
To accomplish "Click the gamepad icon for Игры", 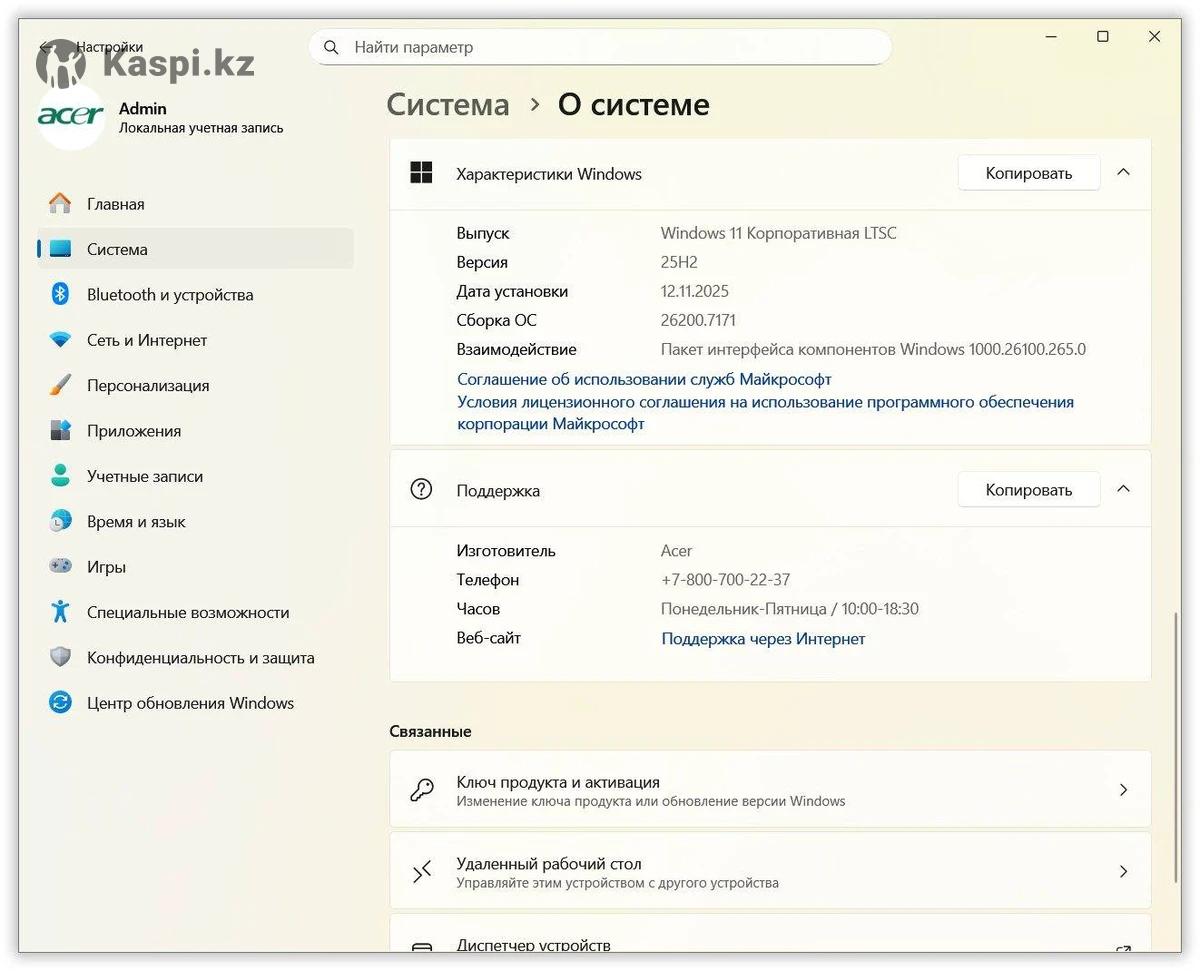I will pyautogui.click(x=60, y=566).
